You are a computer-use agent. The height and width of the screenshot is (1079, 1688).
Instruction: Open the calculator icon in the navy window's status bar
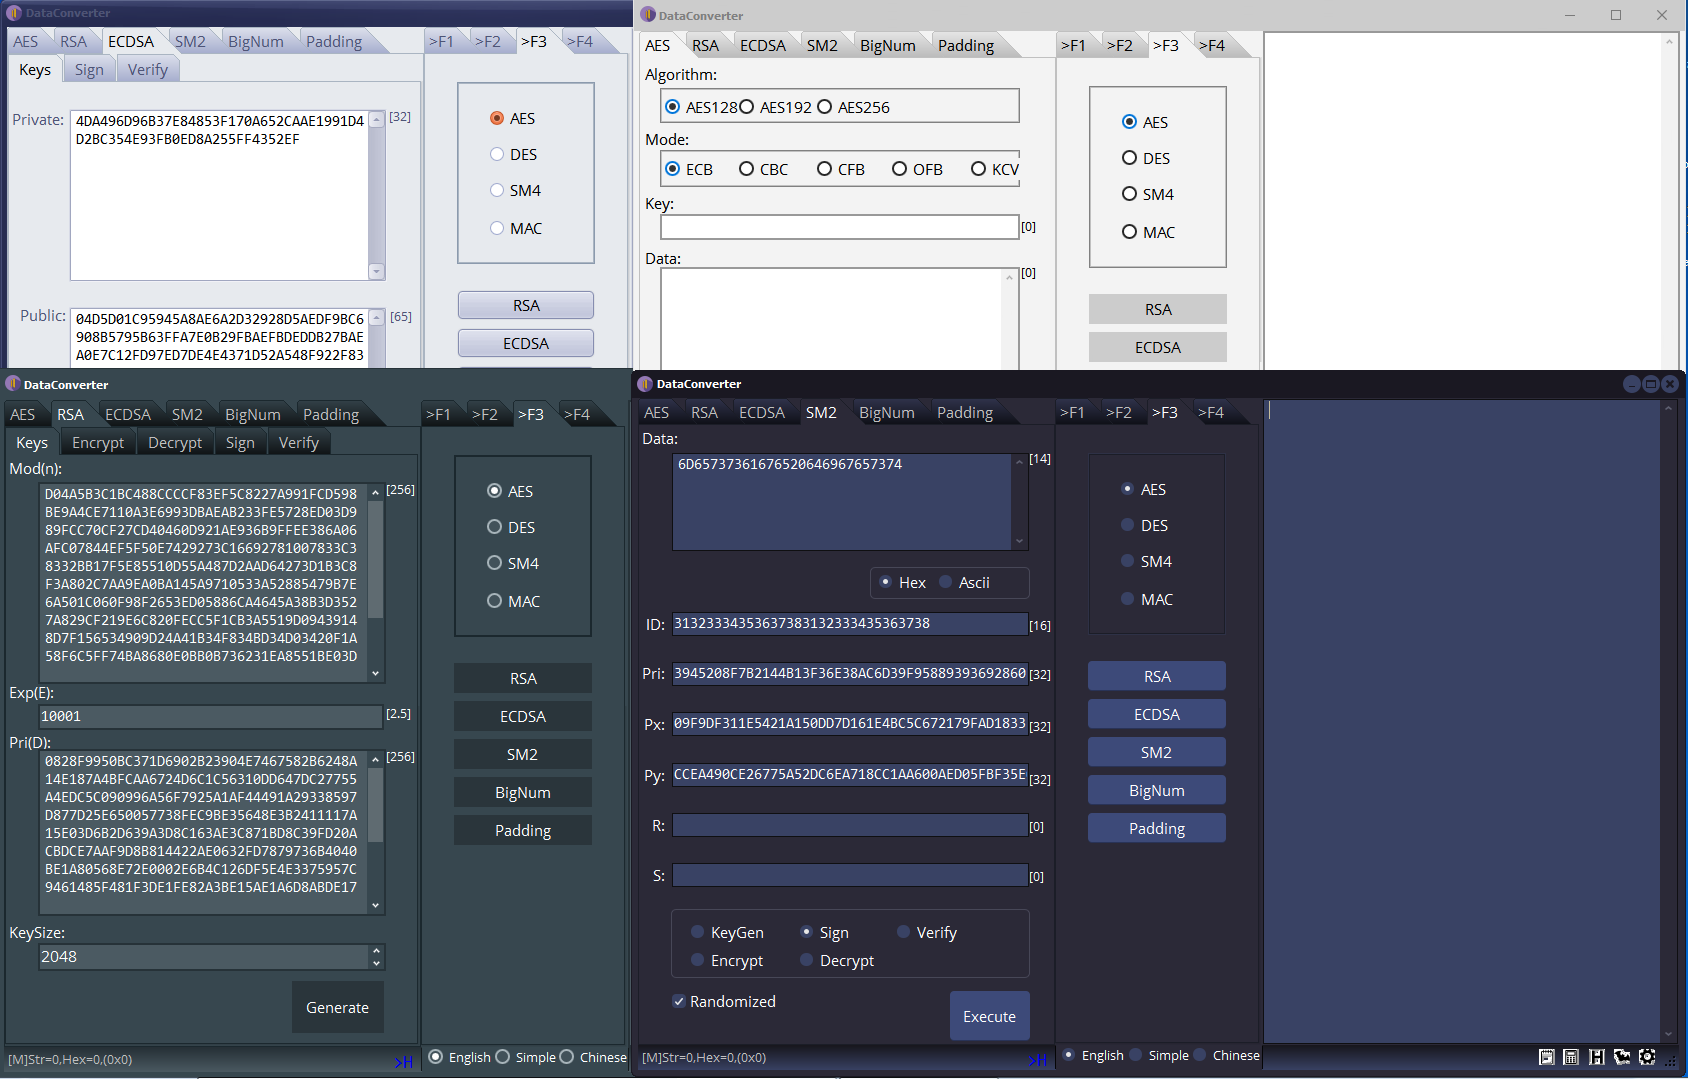(1571, 1057)
